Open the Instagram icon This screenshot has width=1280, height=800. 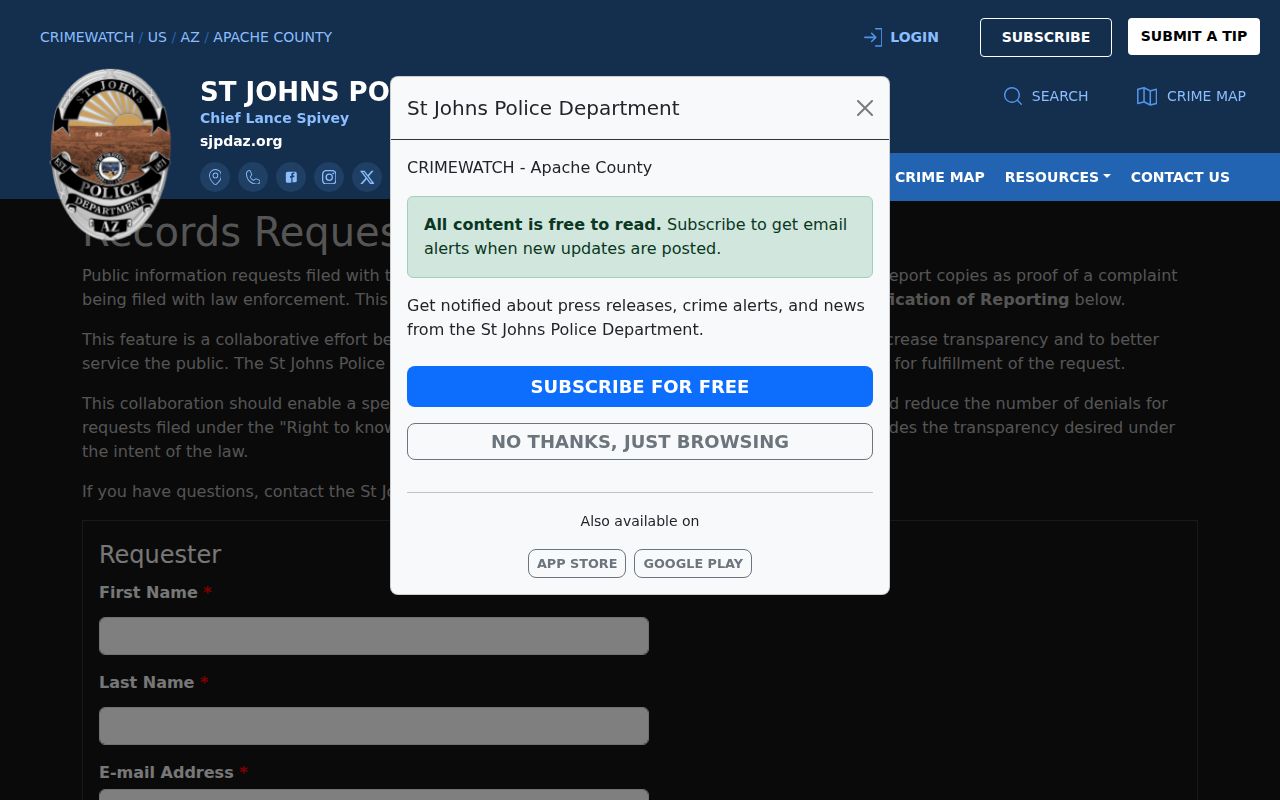pyautogui.click(x=329, y=177)
